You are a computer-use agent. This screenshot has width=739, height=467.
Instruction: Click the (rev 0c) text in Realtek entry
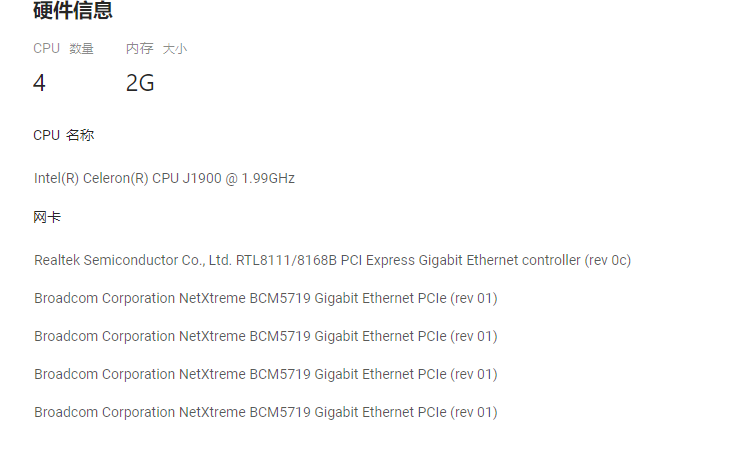[x=608, y=260]
